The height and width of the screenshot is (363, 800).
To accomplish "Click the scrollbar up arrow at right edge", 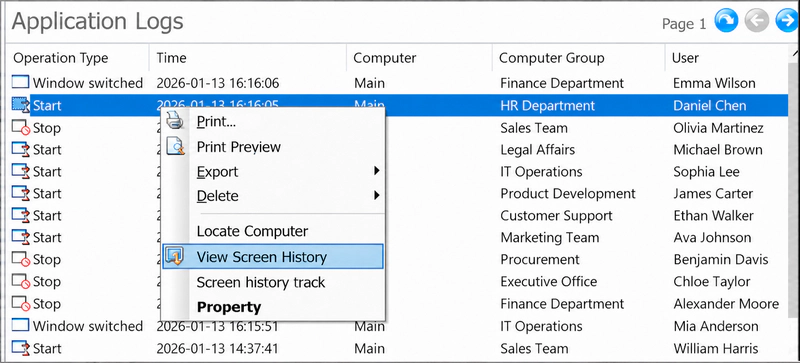I will (x=796, y=52).
